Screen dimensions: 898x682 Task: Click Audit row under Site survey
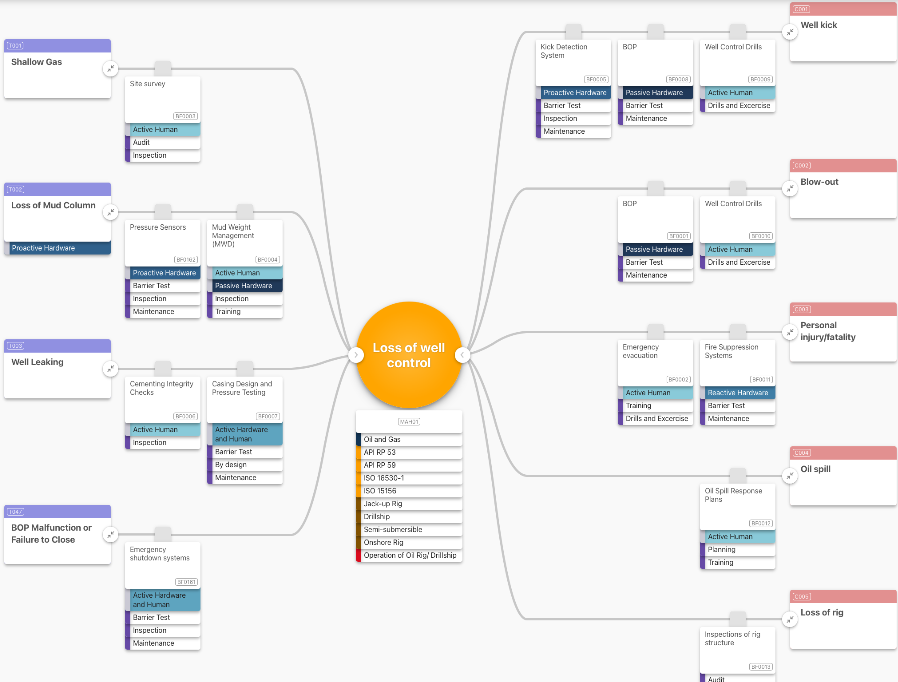(163, 143)
